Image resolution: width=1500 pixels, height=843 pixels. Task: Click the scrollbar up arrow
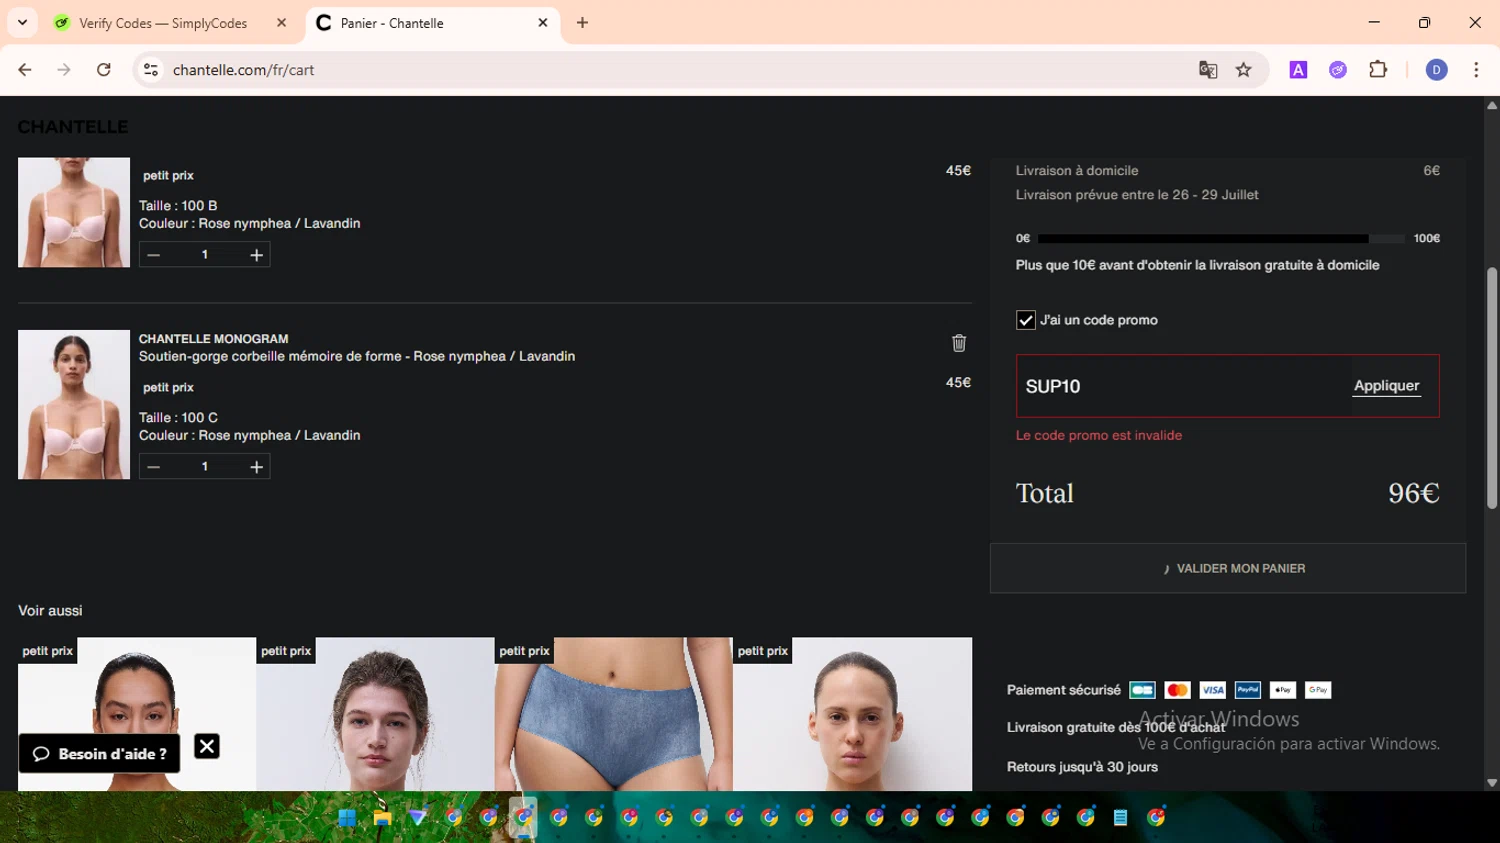[1492, 105]
